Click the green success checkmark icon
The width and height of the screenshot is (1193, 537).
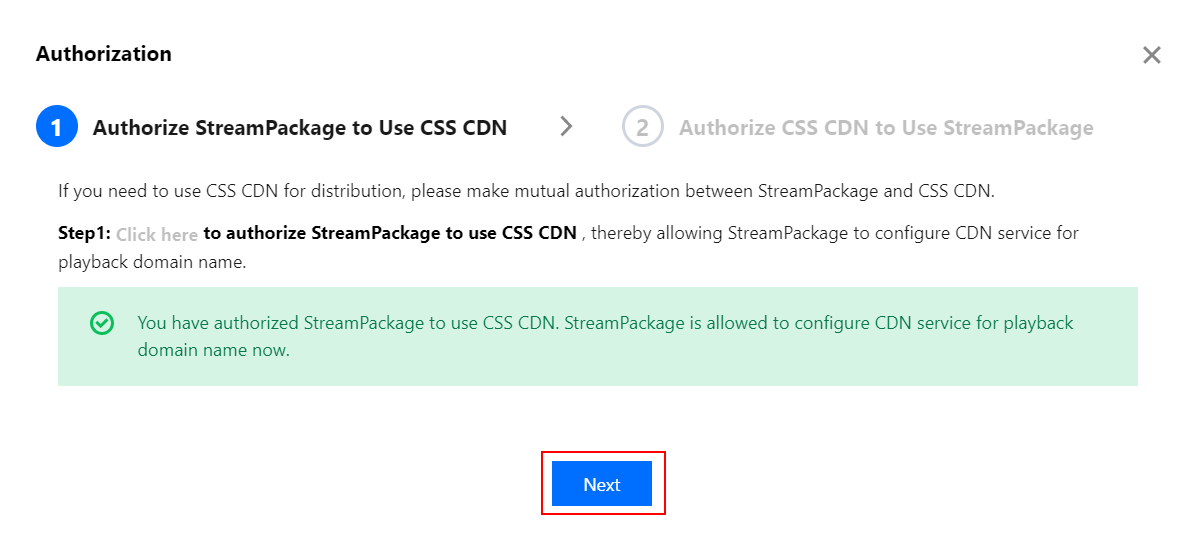point(102,323)
